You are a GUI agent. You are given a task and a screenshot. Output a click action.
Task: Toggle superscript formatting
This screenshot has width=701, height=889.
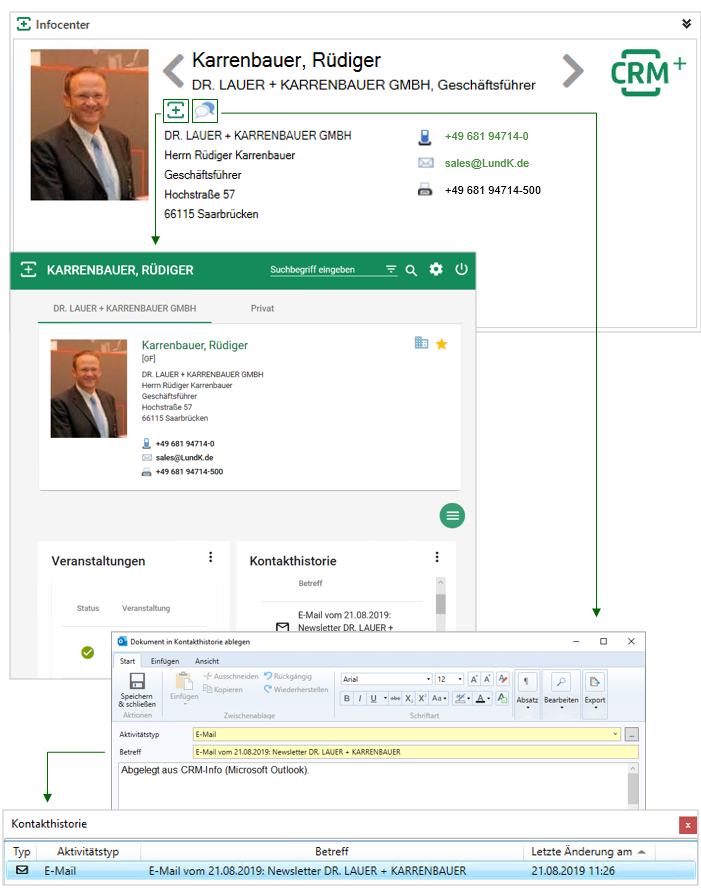(422, 698)
